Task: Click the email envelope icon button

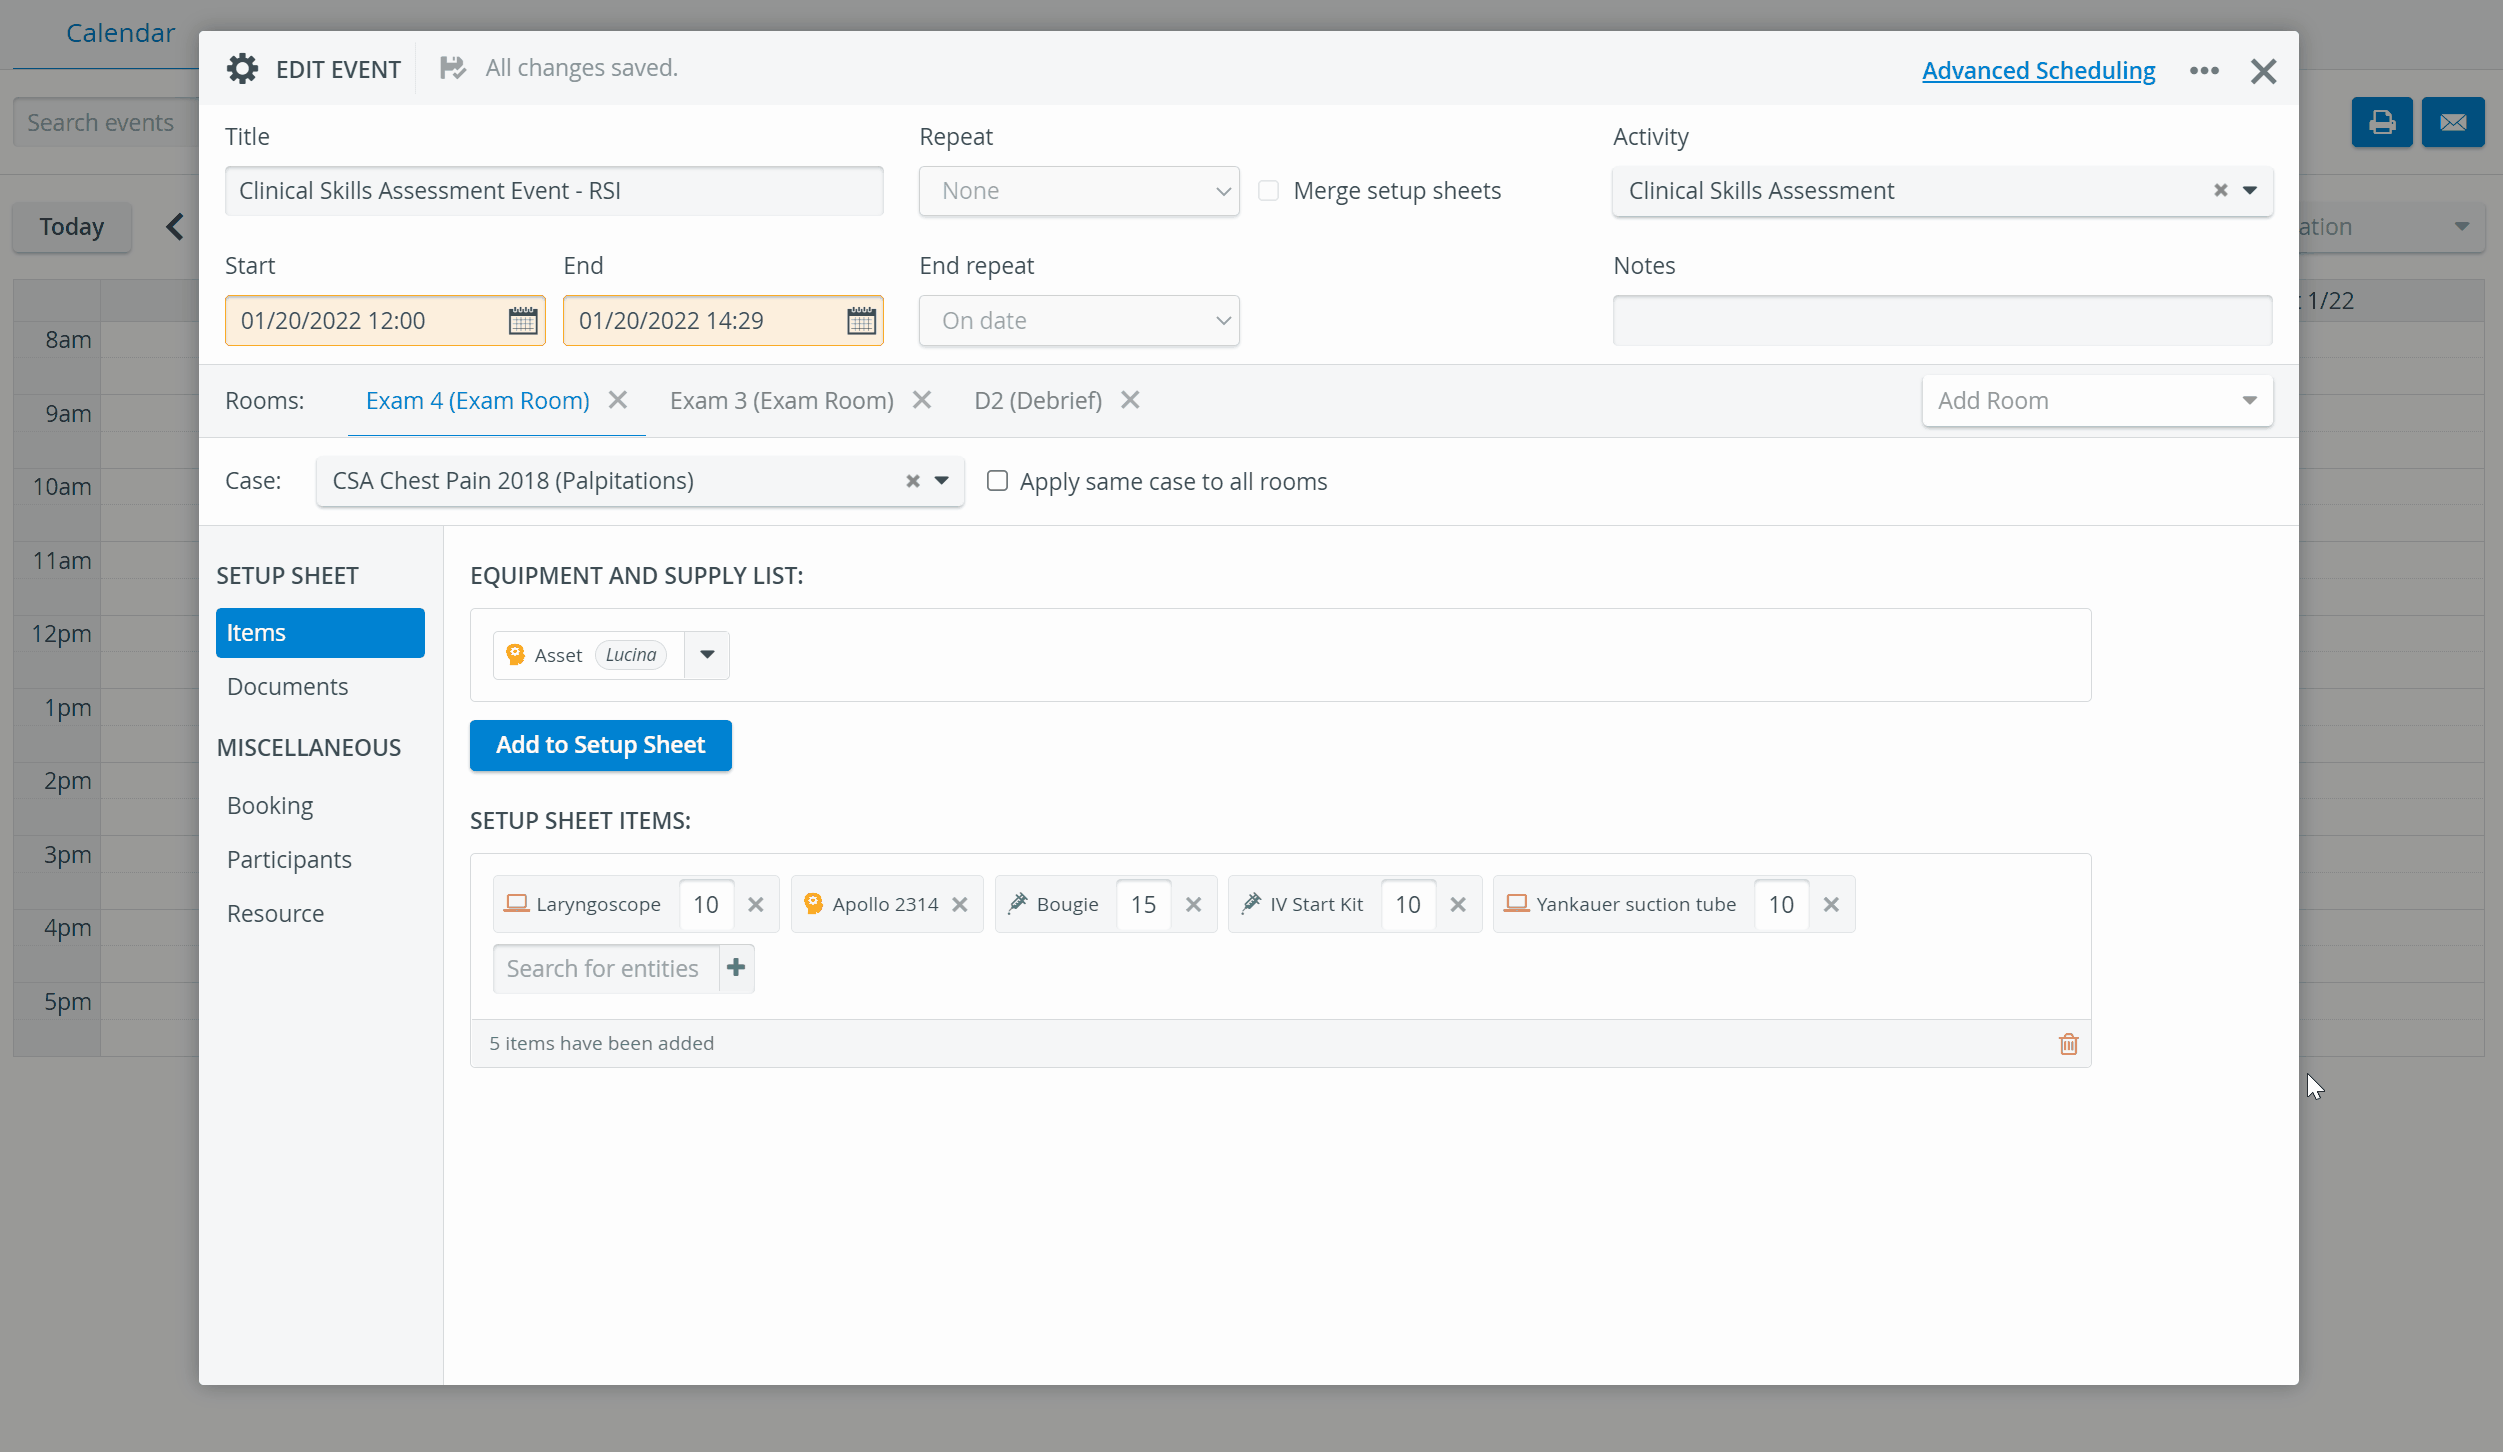Action: (x=2453, y=122)
